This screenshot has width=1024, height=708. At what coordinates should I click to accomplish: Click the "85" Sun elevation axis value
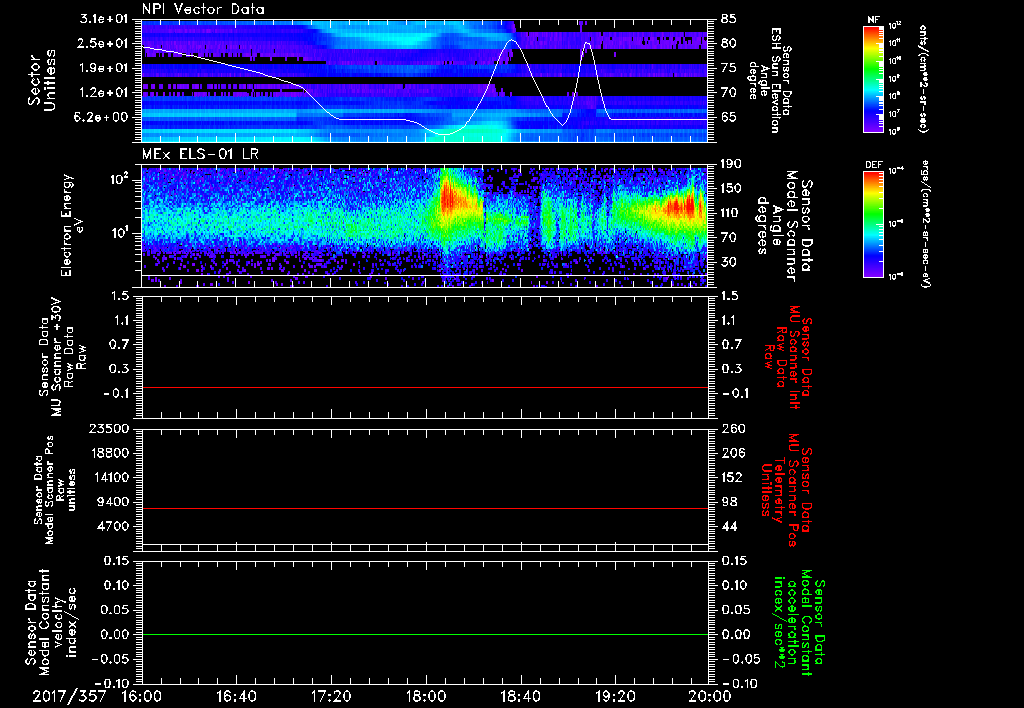[730, 19]
